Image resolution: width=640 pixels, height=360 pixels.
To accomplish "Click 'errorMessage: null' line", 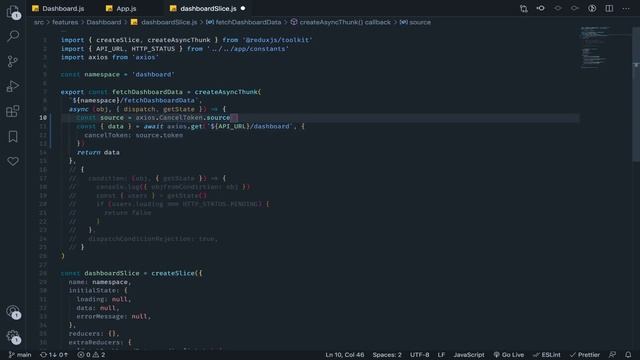I will pos(113,316).
